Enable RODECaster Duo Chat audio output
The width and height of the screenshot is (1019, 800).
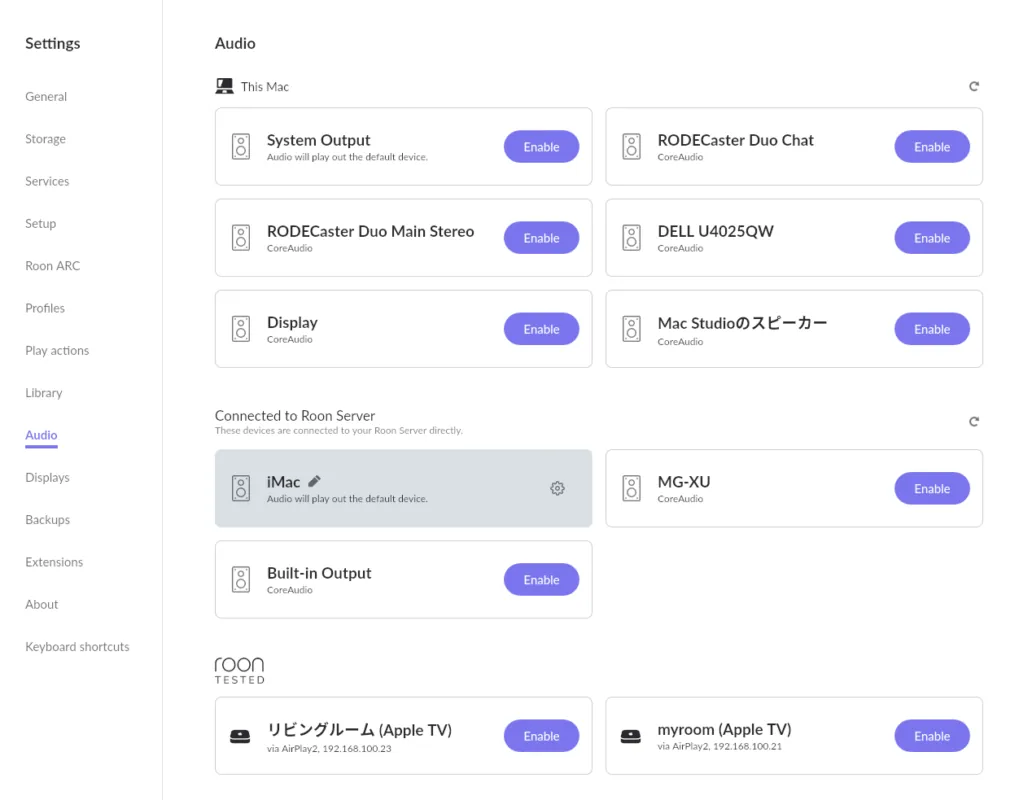[x=931, y=147]
